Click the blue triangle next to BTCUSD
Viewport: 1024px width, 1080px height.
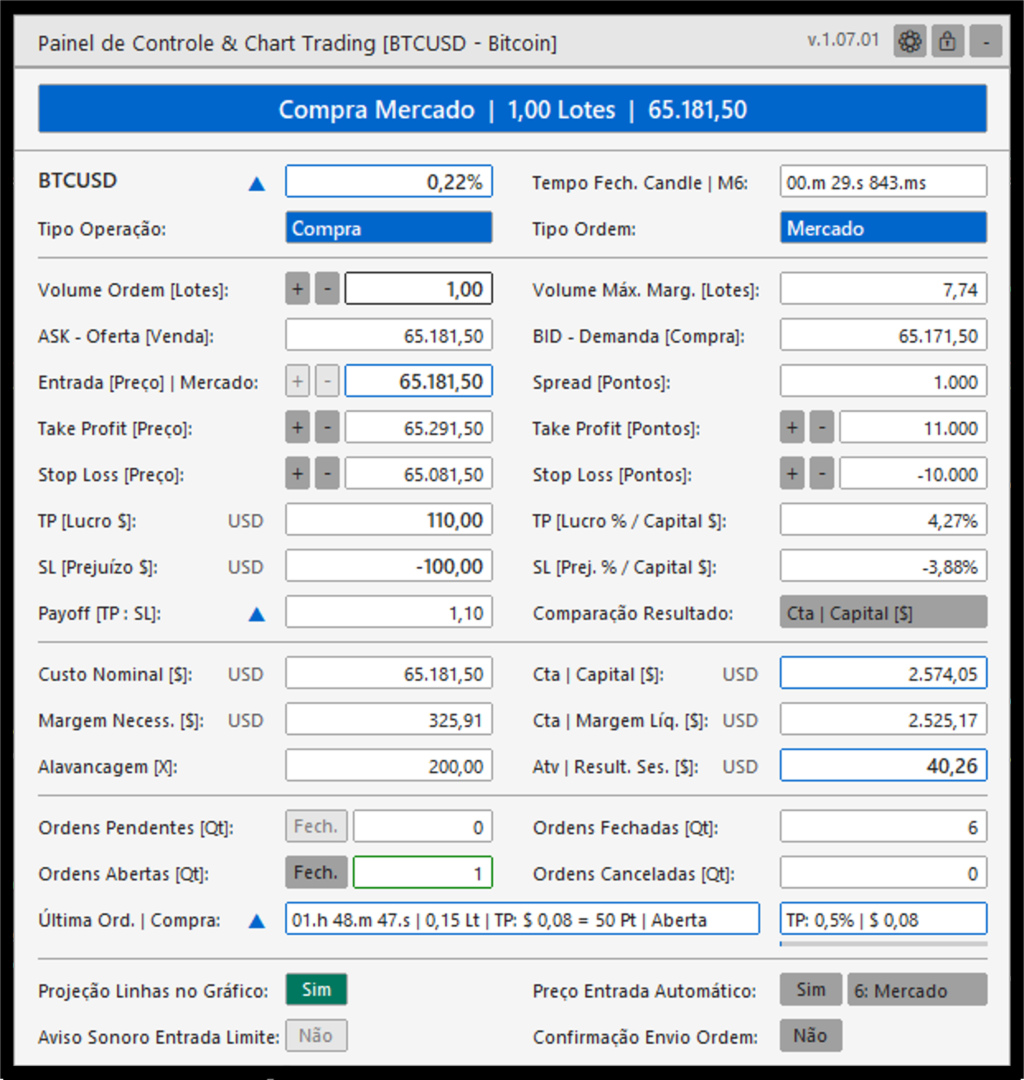point(256,183)
